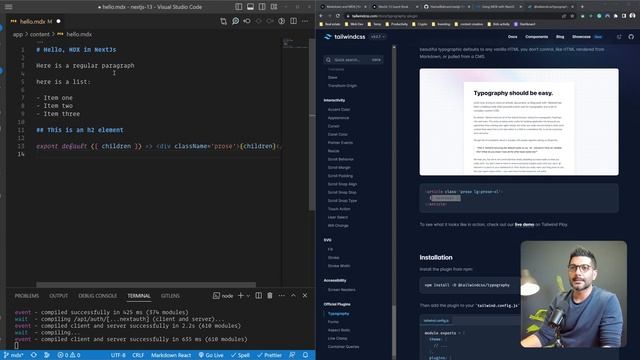Open the Tailwind version dropdown
Image resolution: width=640 pixels, height=360 pixels.
pyautogui.click(x=378, y=37)
